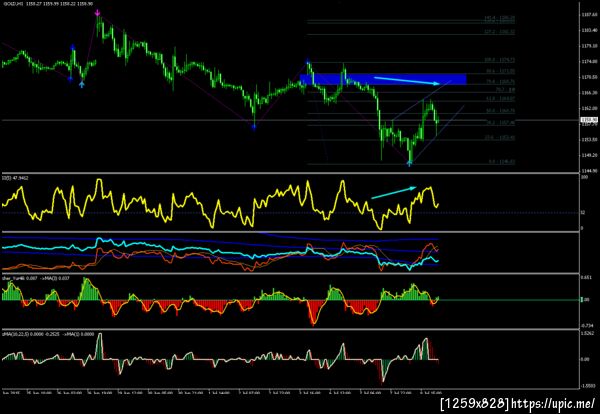This screenshot has height=414, width=600.
Task: Click the highlighted current price tag on scale
Action: [x=589, y=120]
